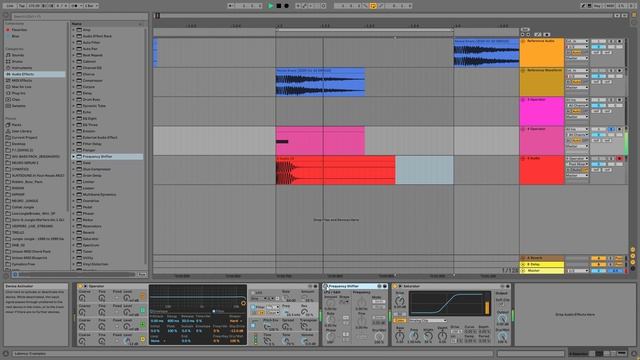Open Reference Audio output Master dropdown
This screenshot has width=640, height=360.
pyautogui.click(x=577, y=58)
